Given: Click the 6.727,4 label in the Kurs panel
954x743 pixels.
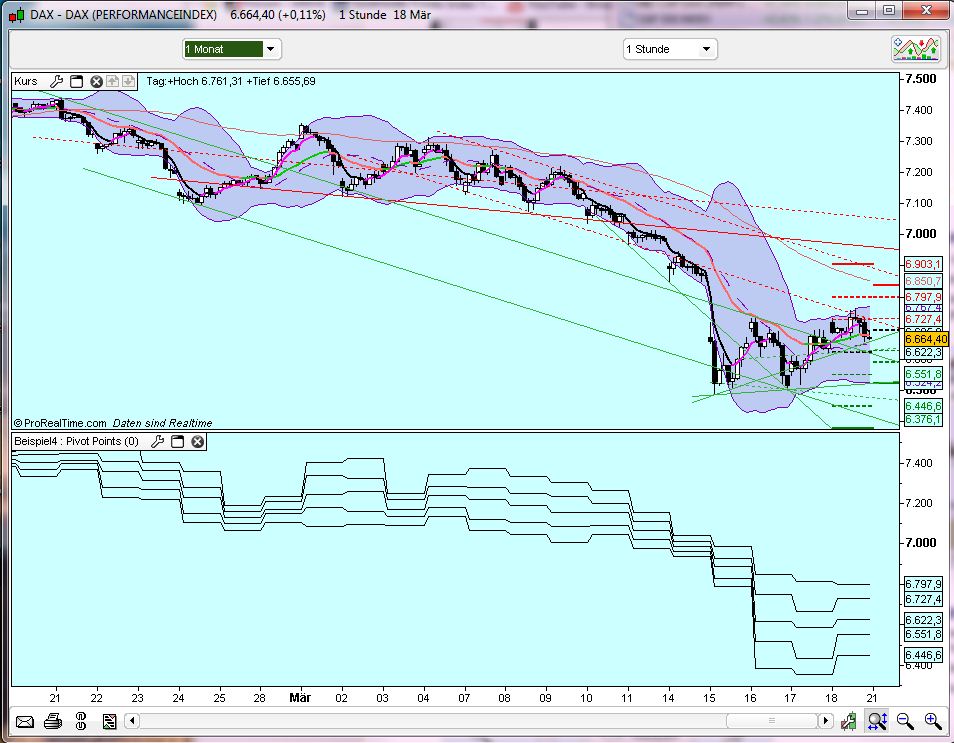Looking at the screenshot, I should [923, 319].
